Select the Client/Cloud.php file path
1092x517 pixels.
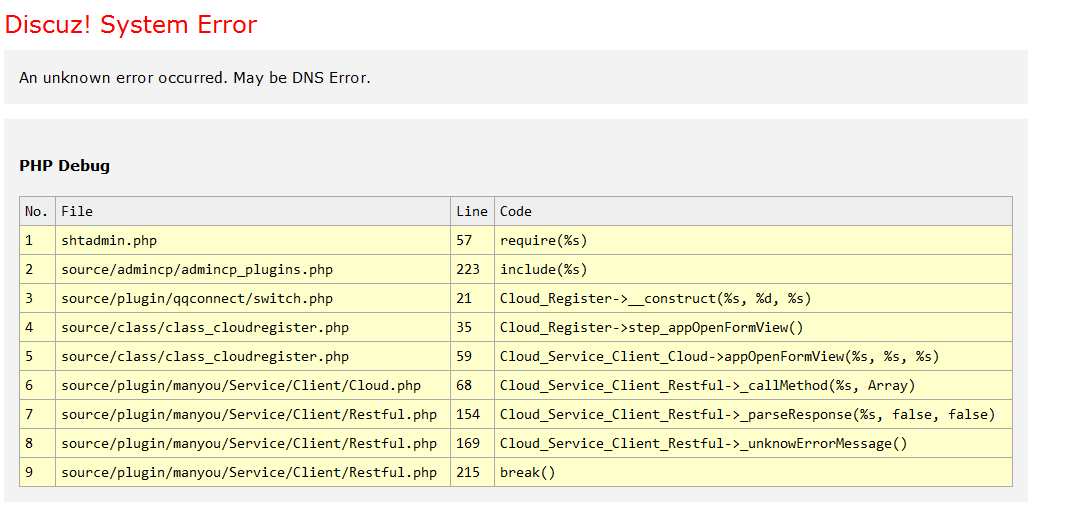point(241,385)
